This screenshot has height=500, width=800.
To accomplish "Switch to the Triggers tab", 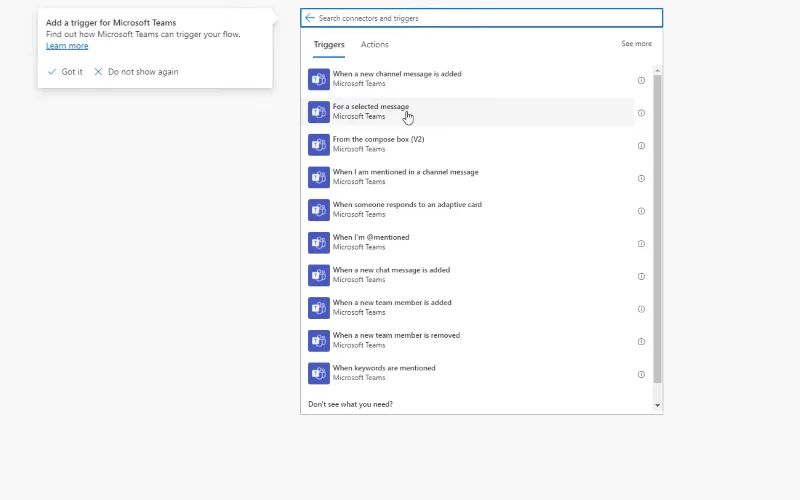I will tap(329, 44).
